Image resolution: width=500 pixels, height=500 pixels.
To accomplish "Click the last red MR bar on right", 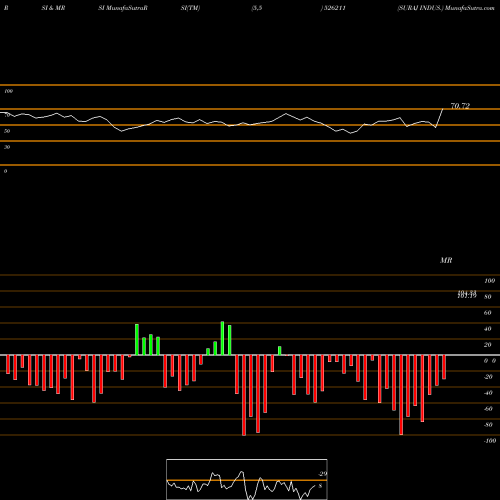I will point(444,367).
